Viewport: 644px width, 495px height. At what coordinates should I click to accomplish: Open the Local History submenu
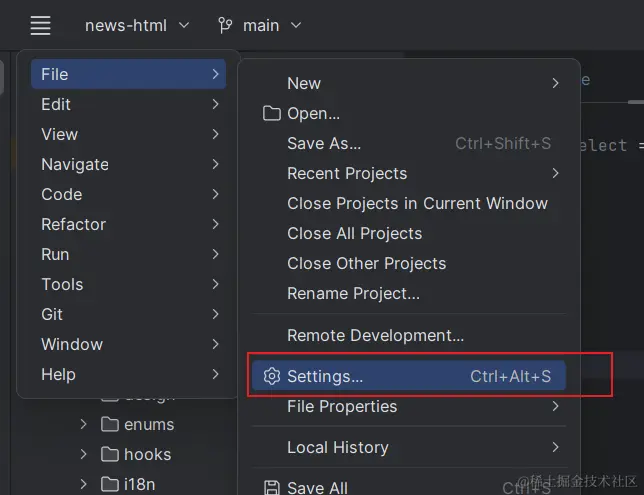click(337, 447)
